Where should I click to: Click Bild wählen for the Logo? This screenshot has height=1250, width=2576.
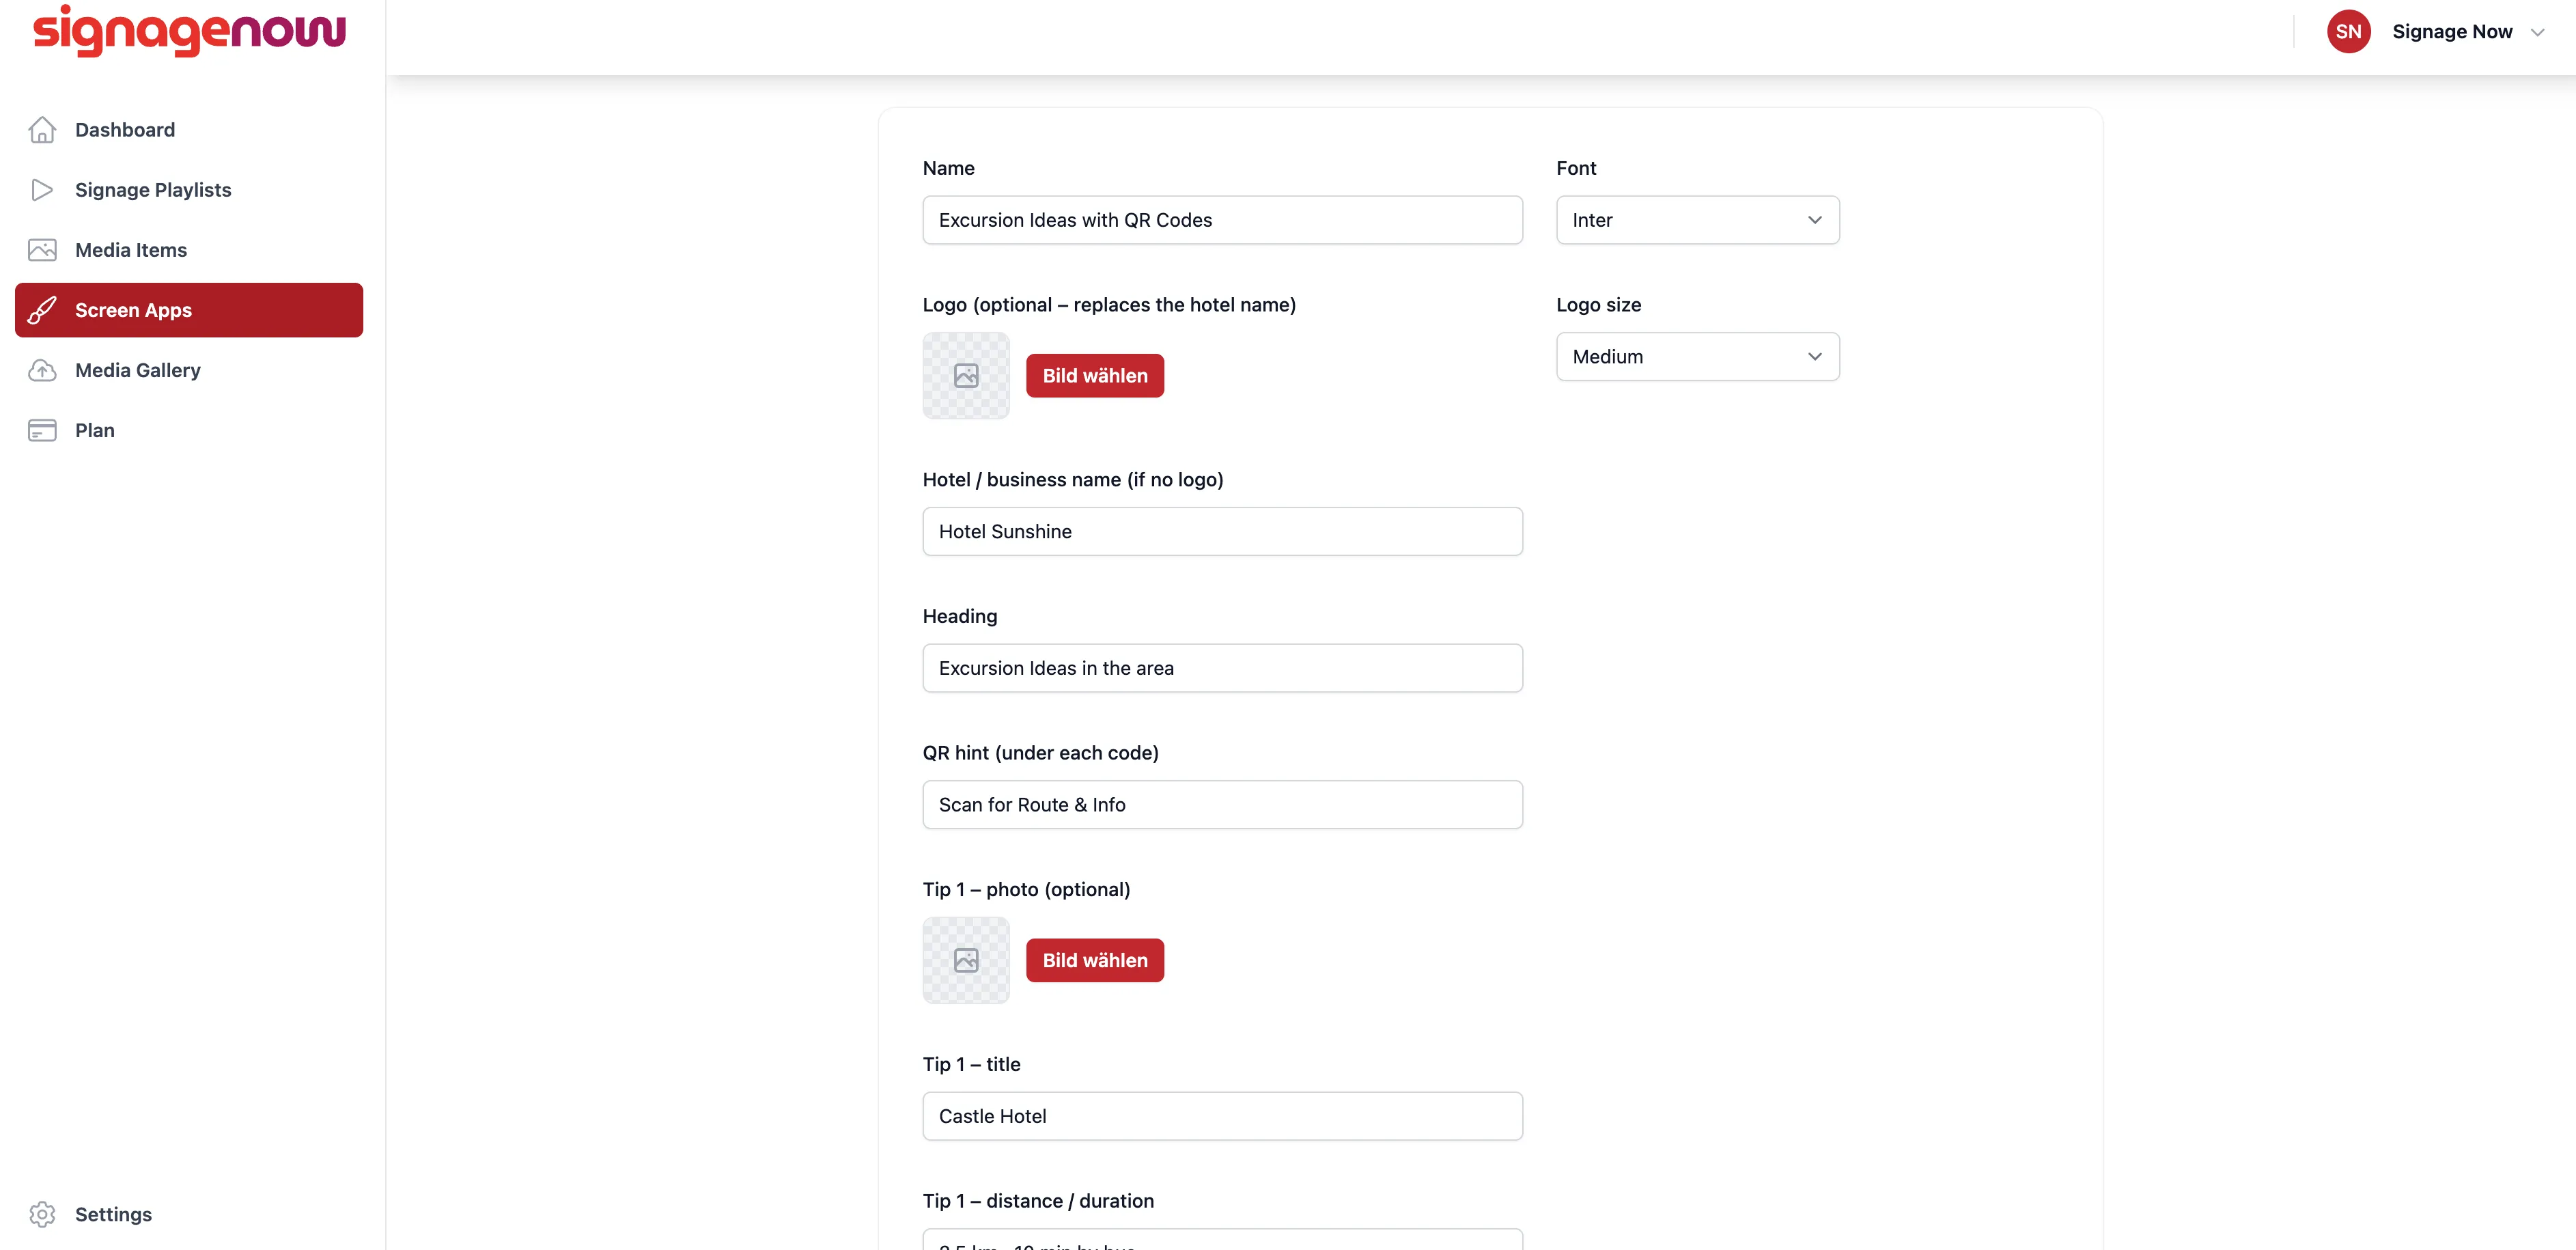coord(1094,376)
